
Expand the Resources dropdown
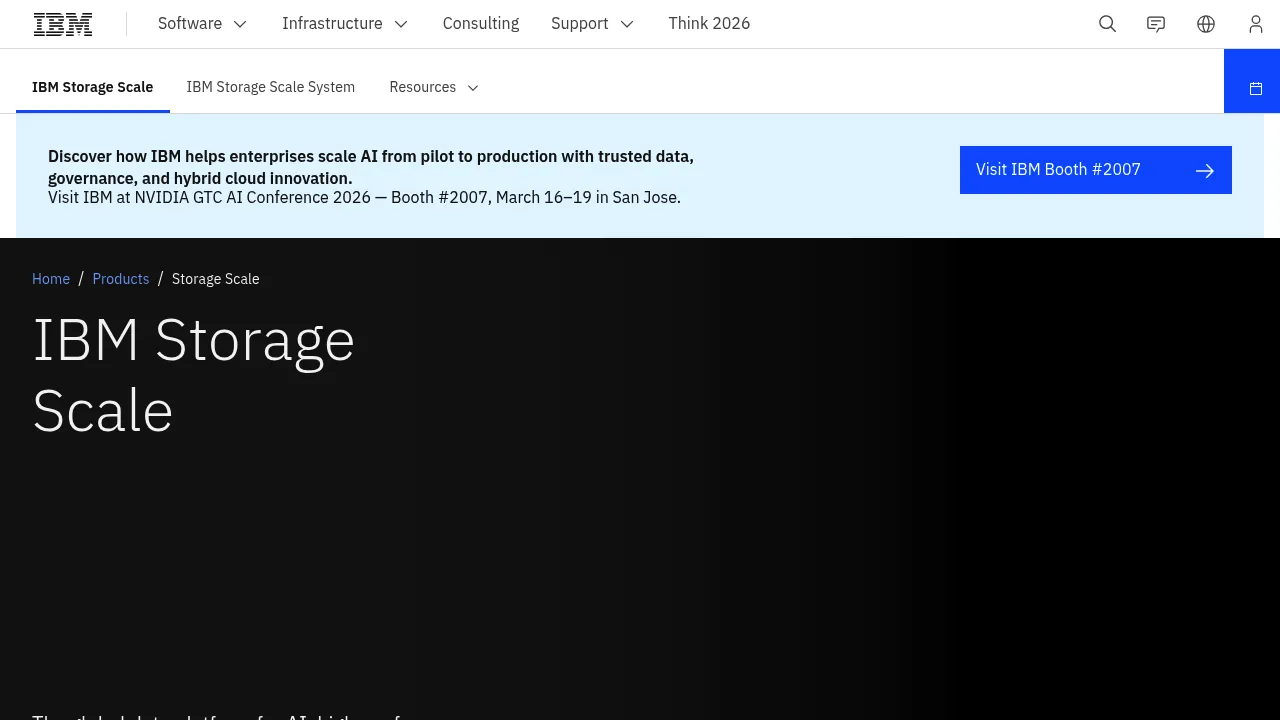point(434,87)
